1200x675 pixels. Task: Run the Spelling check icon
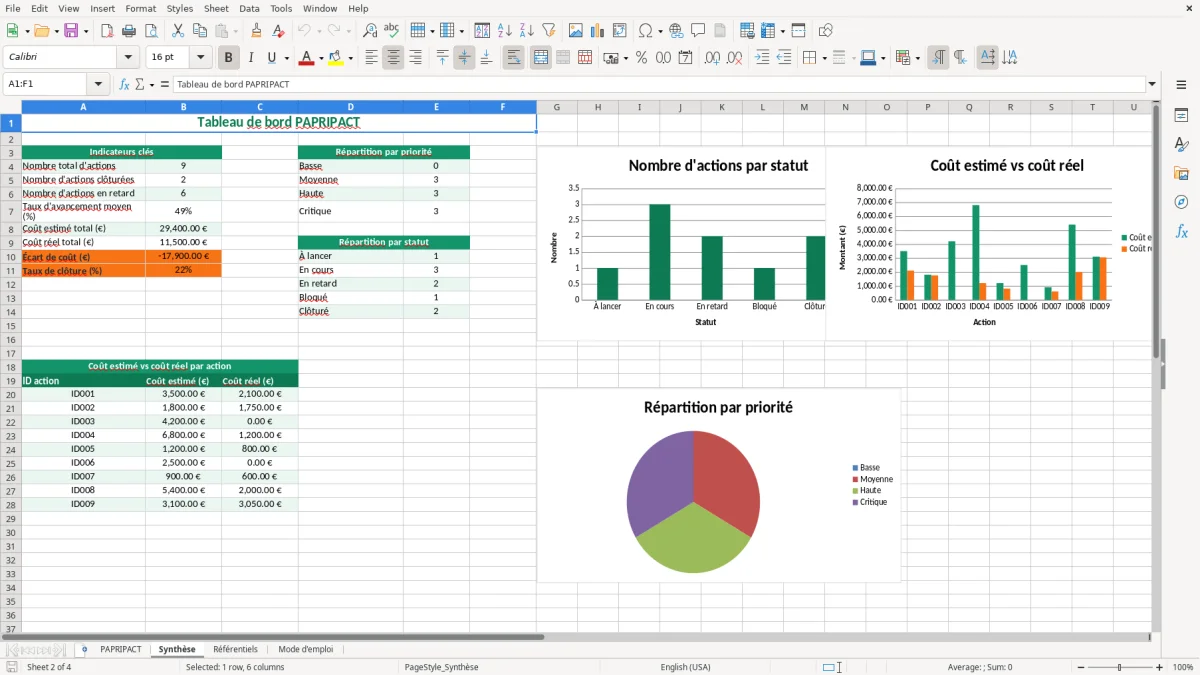(391, 31)
